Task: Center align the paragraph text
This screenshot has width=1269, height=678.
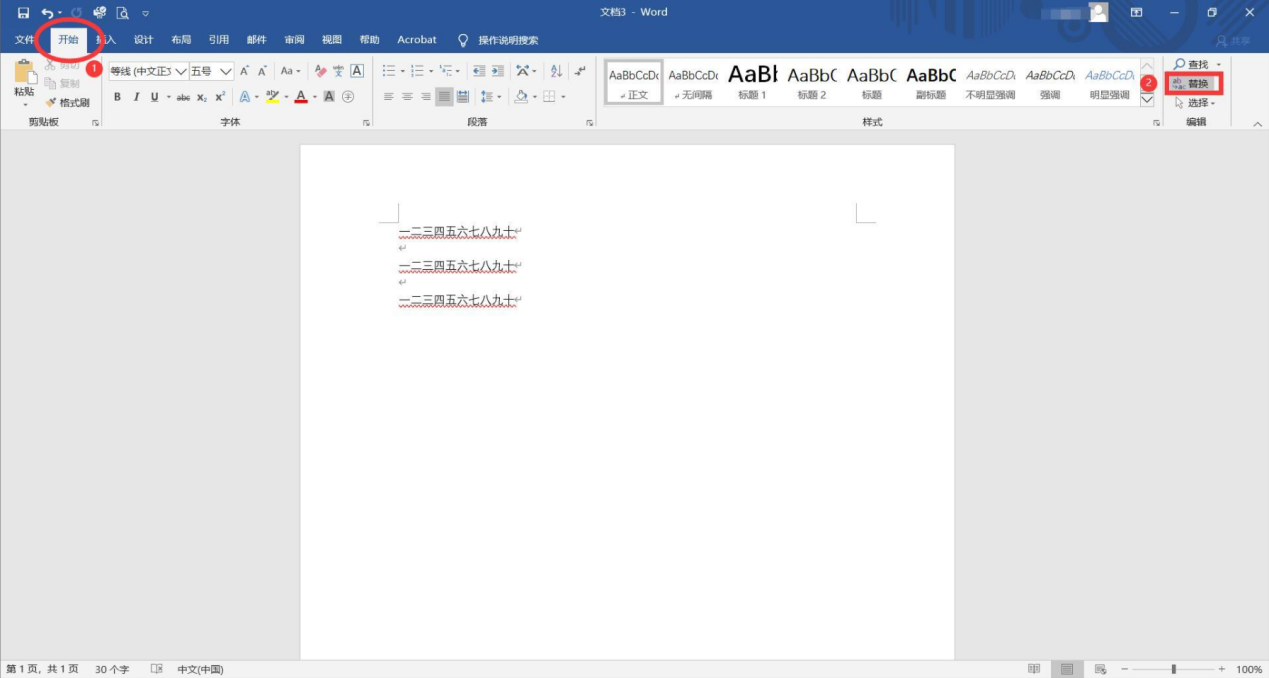Action: click(x=407, y=97)
